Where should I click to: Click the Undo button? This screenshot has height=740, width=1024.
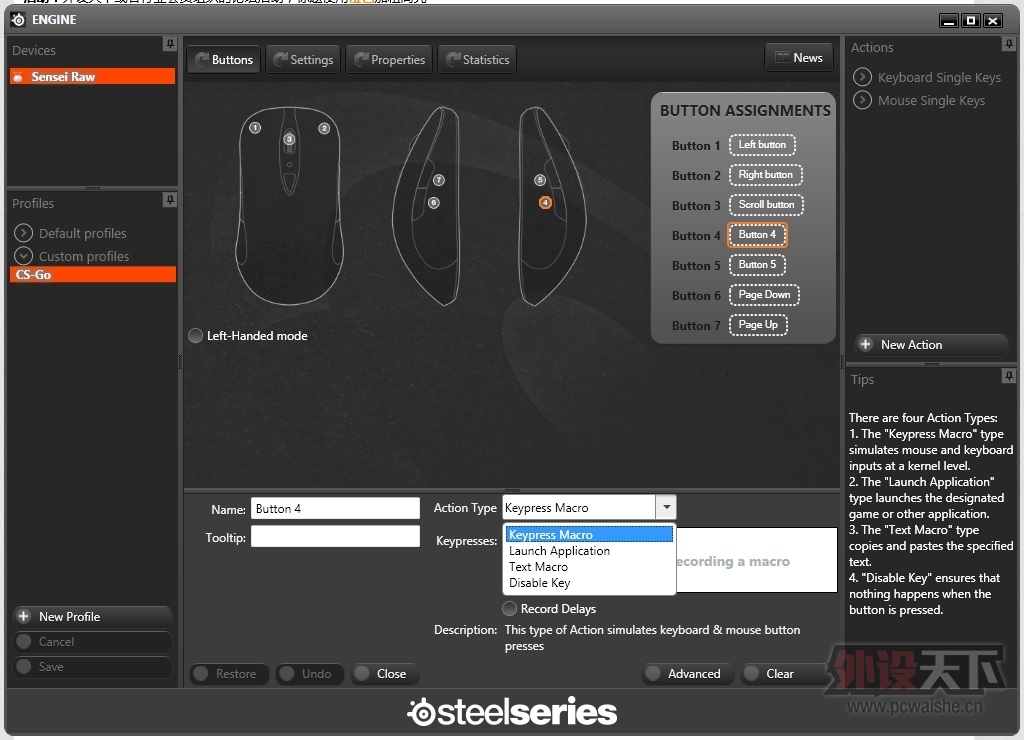point(310,673)
